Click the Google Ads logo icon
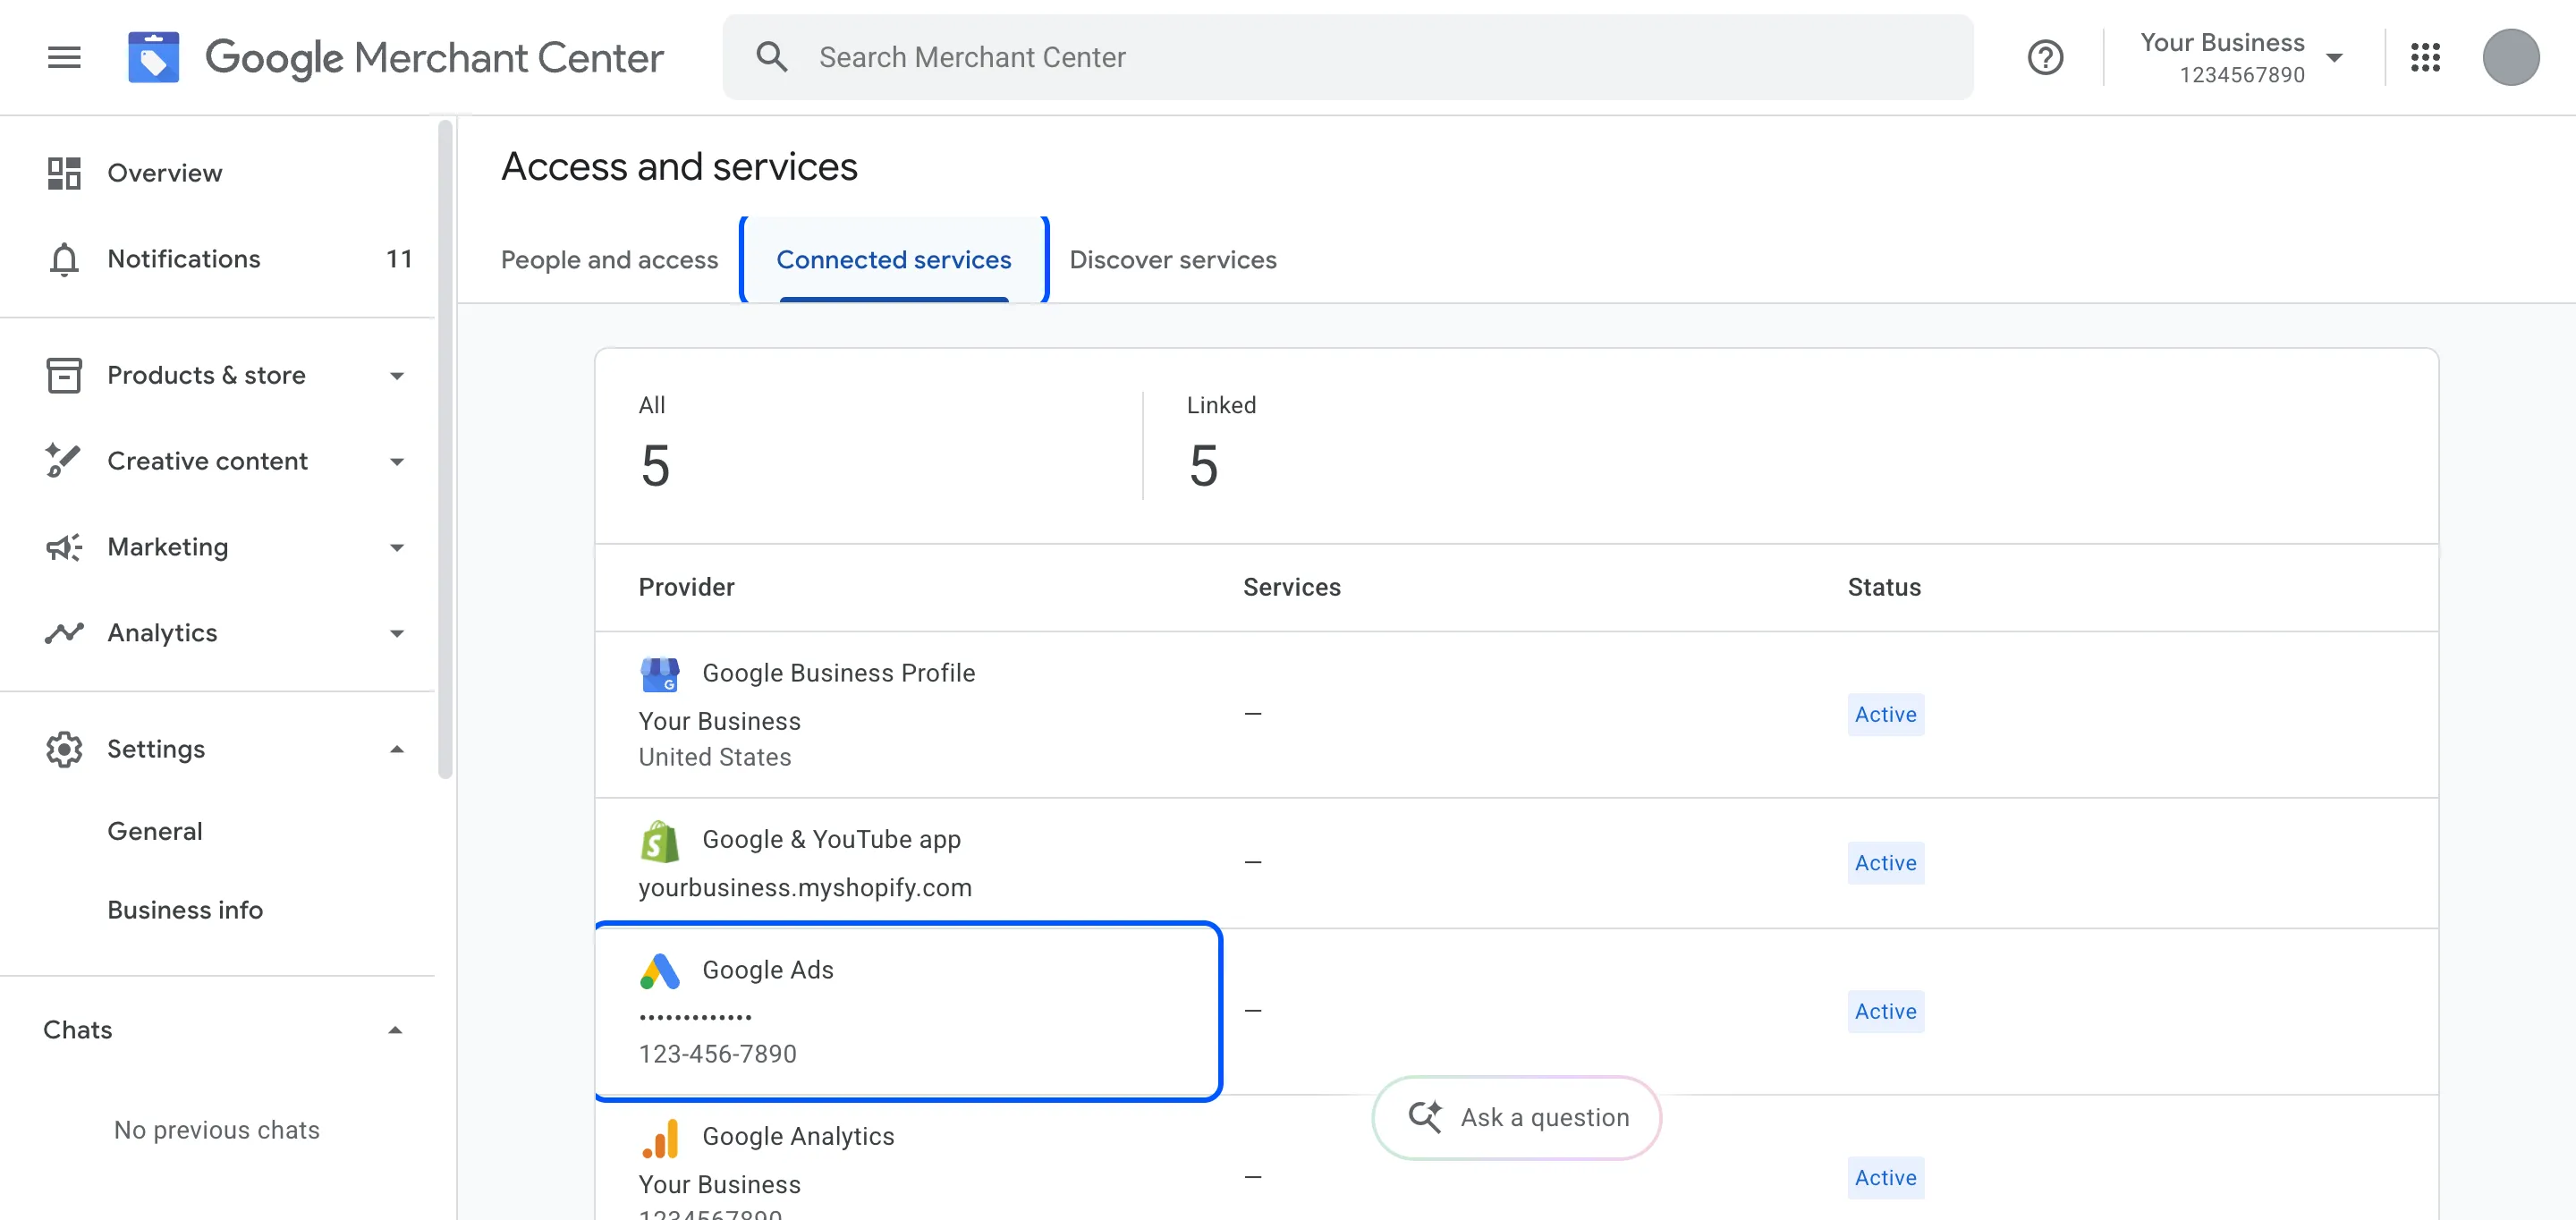 (x=660, y=971)
